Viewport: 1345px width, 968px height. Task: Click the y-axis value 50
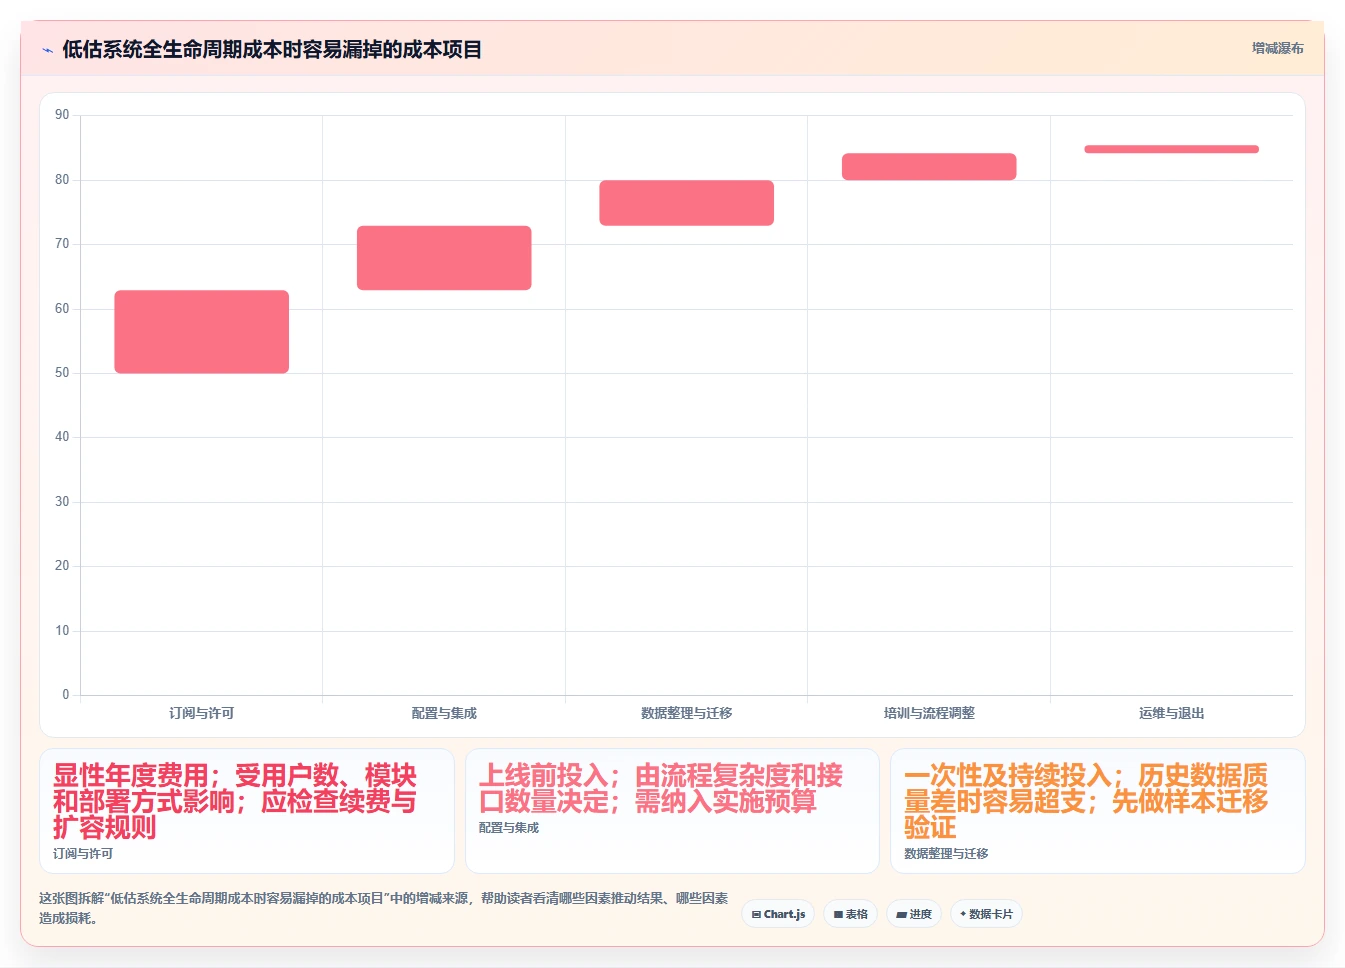pyautogui.click(x=62, y=373)
